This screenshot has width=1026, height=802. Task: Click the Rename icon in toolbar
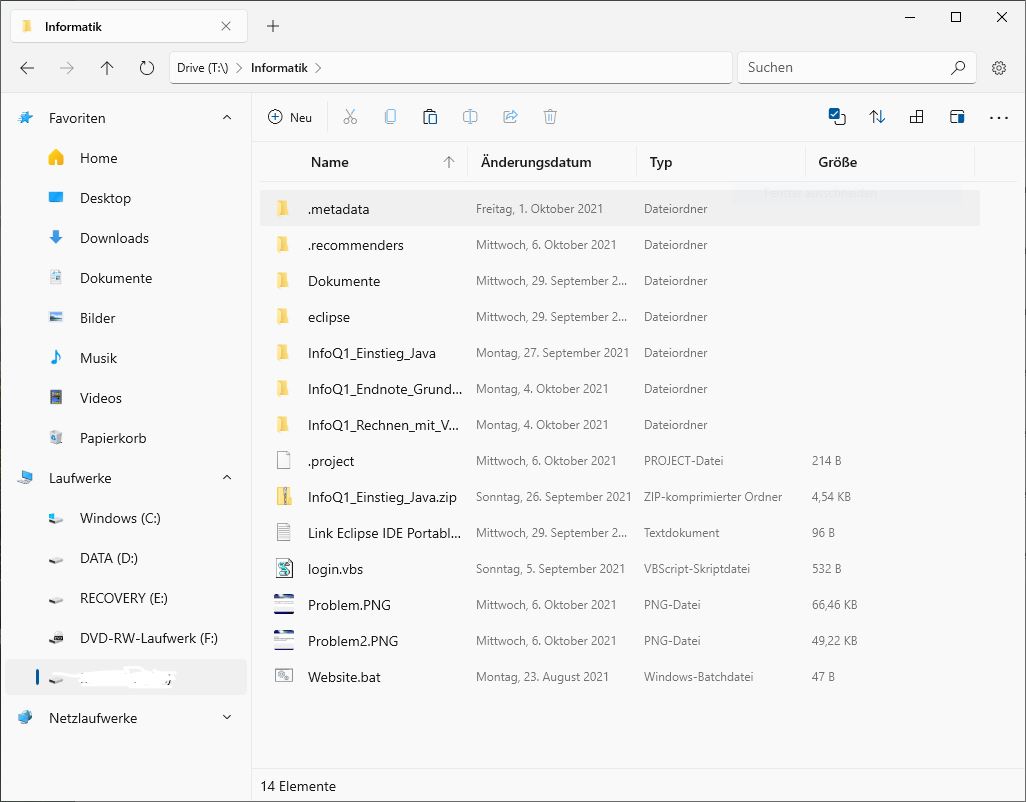470,117
